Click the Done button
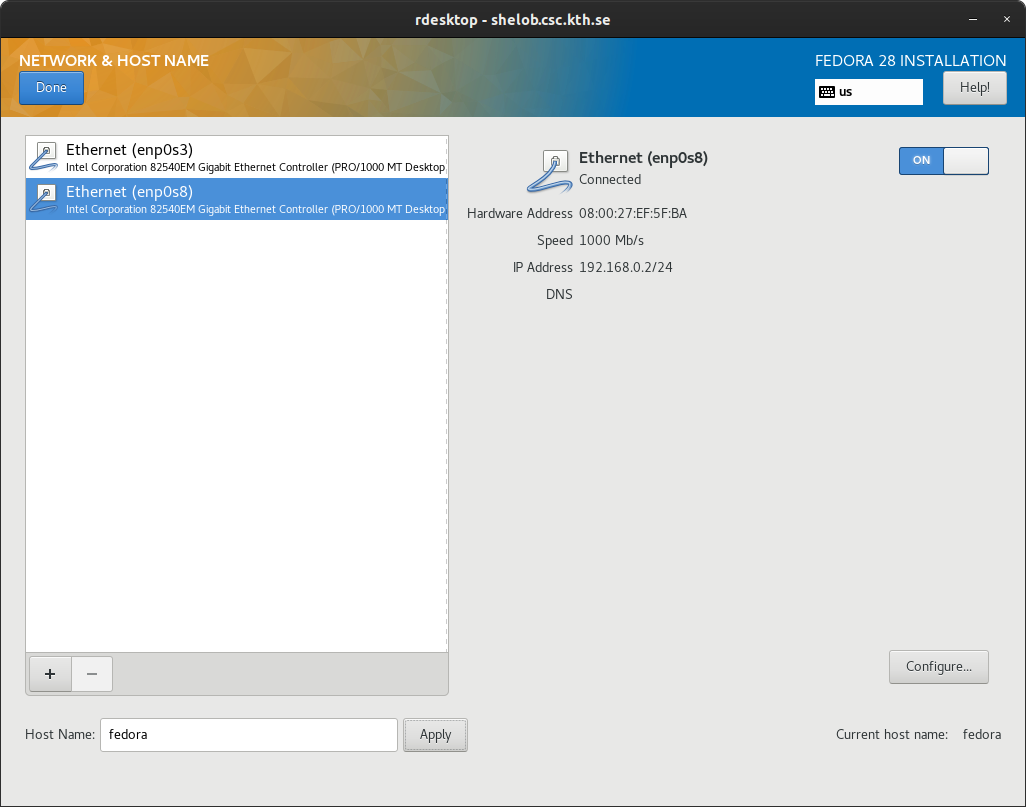 [x=51, y=88]
